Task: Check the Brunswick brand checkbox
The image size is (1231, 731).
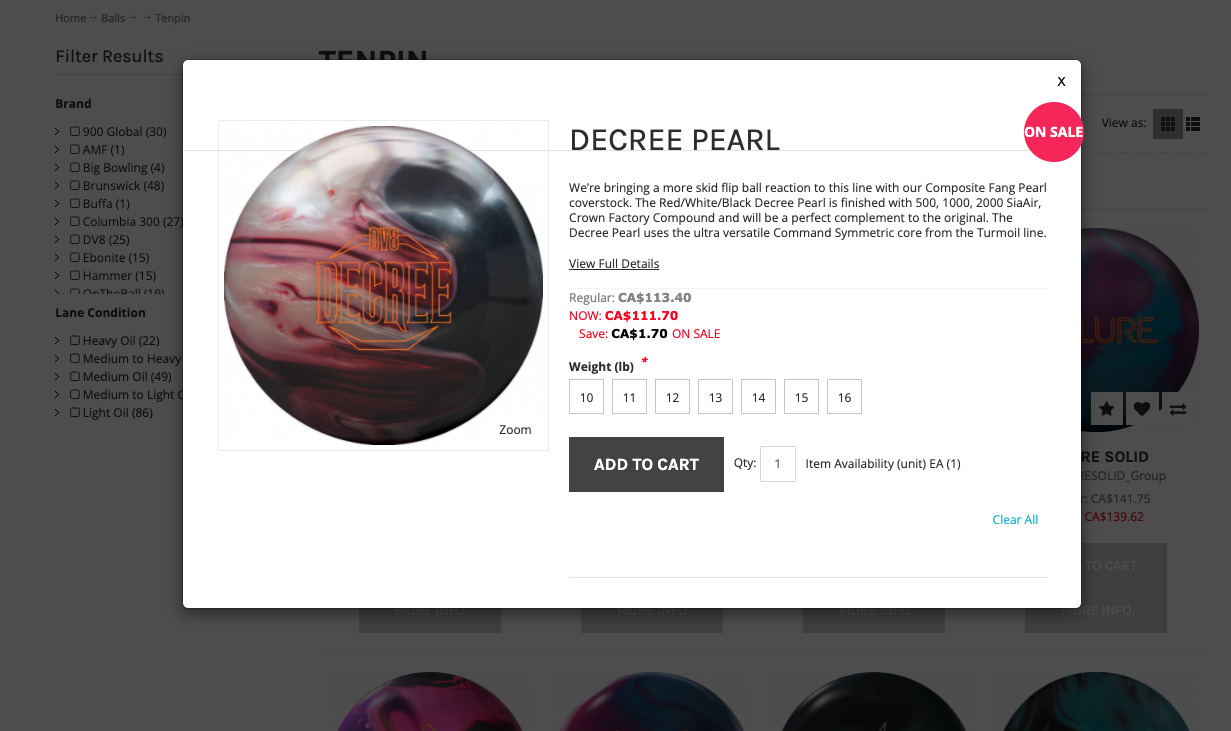Action: pyautogui.click(x=75, y=185)
